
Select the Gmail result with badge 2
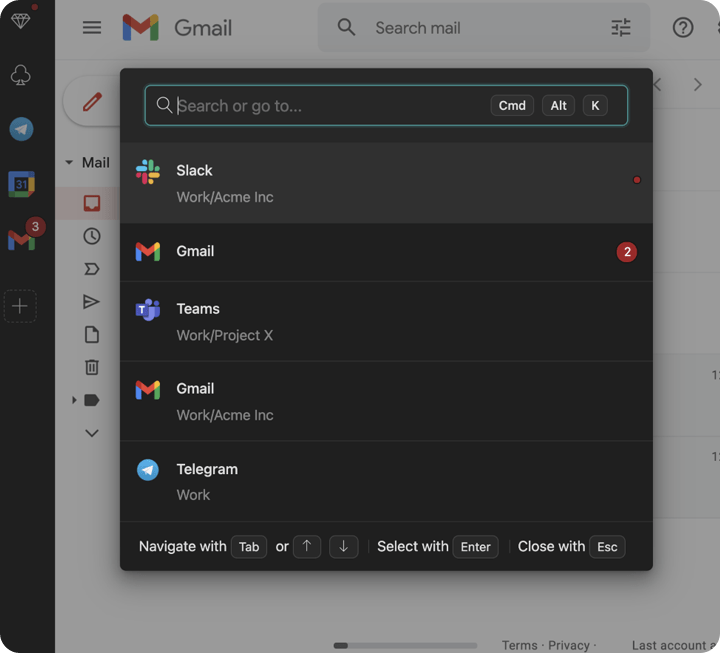[x=386, y=252]
